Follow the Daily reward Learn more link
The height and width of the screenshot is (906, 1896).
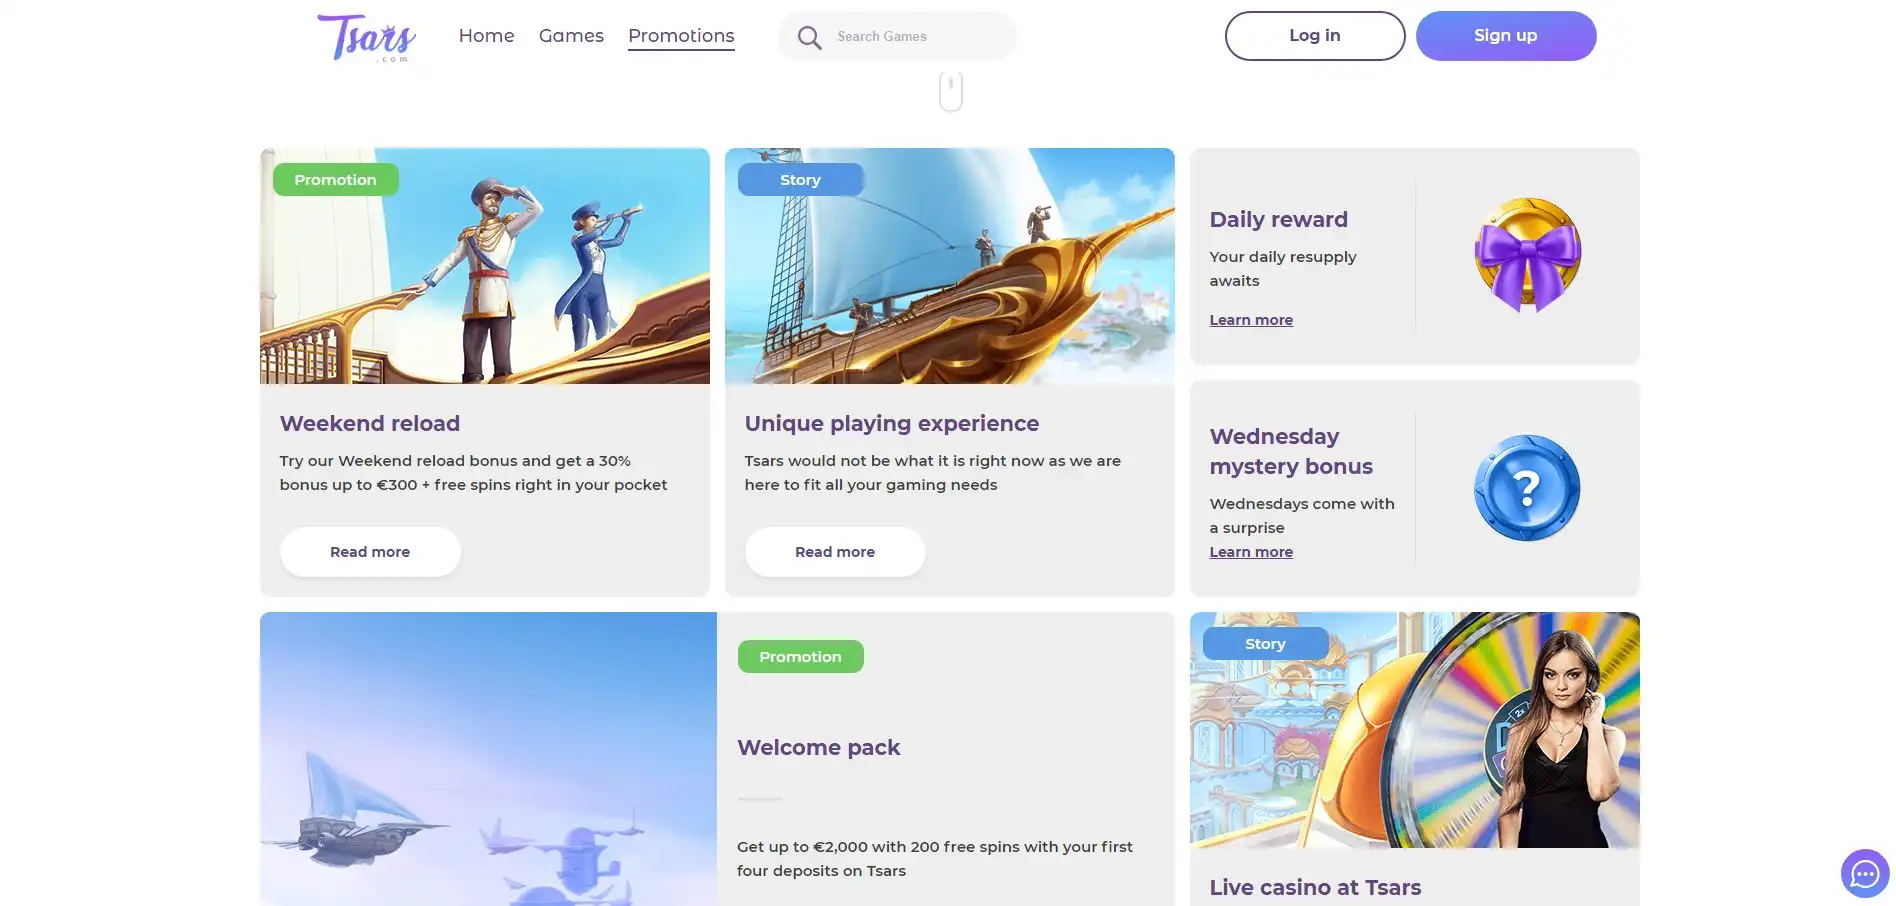[x=1251, y=320]
